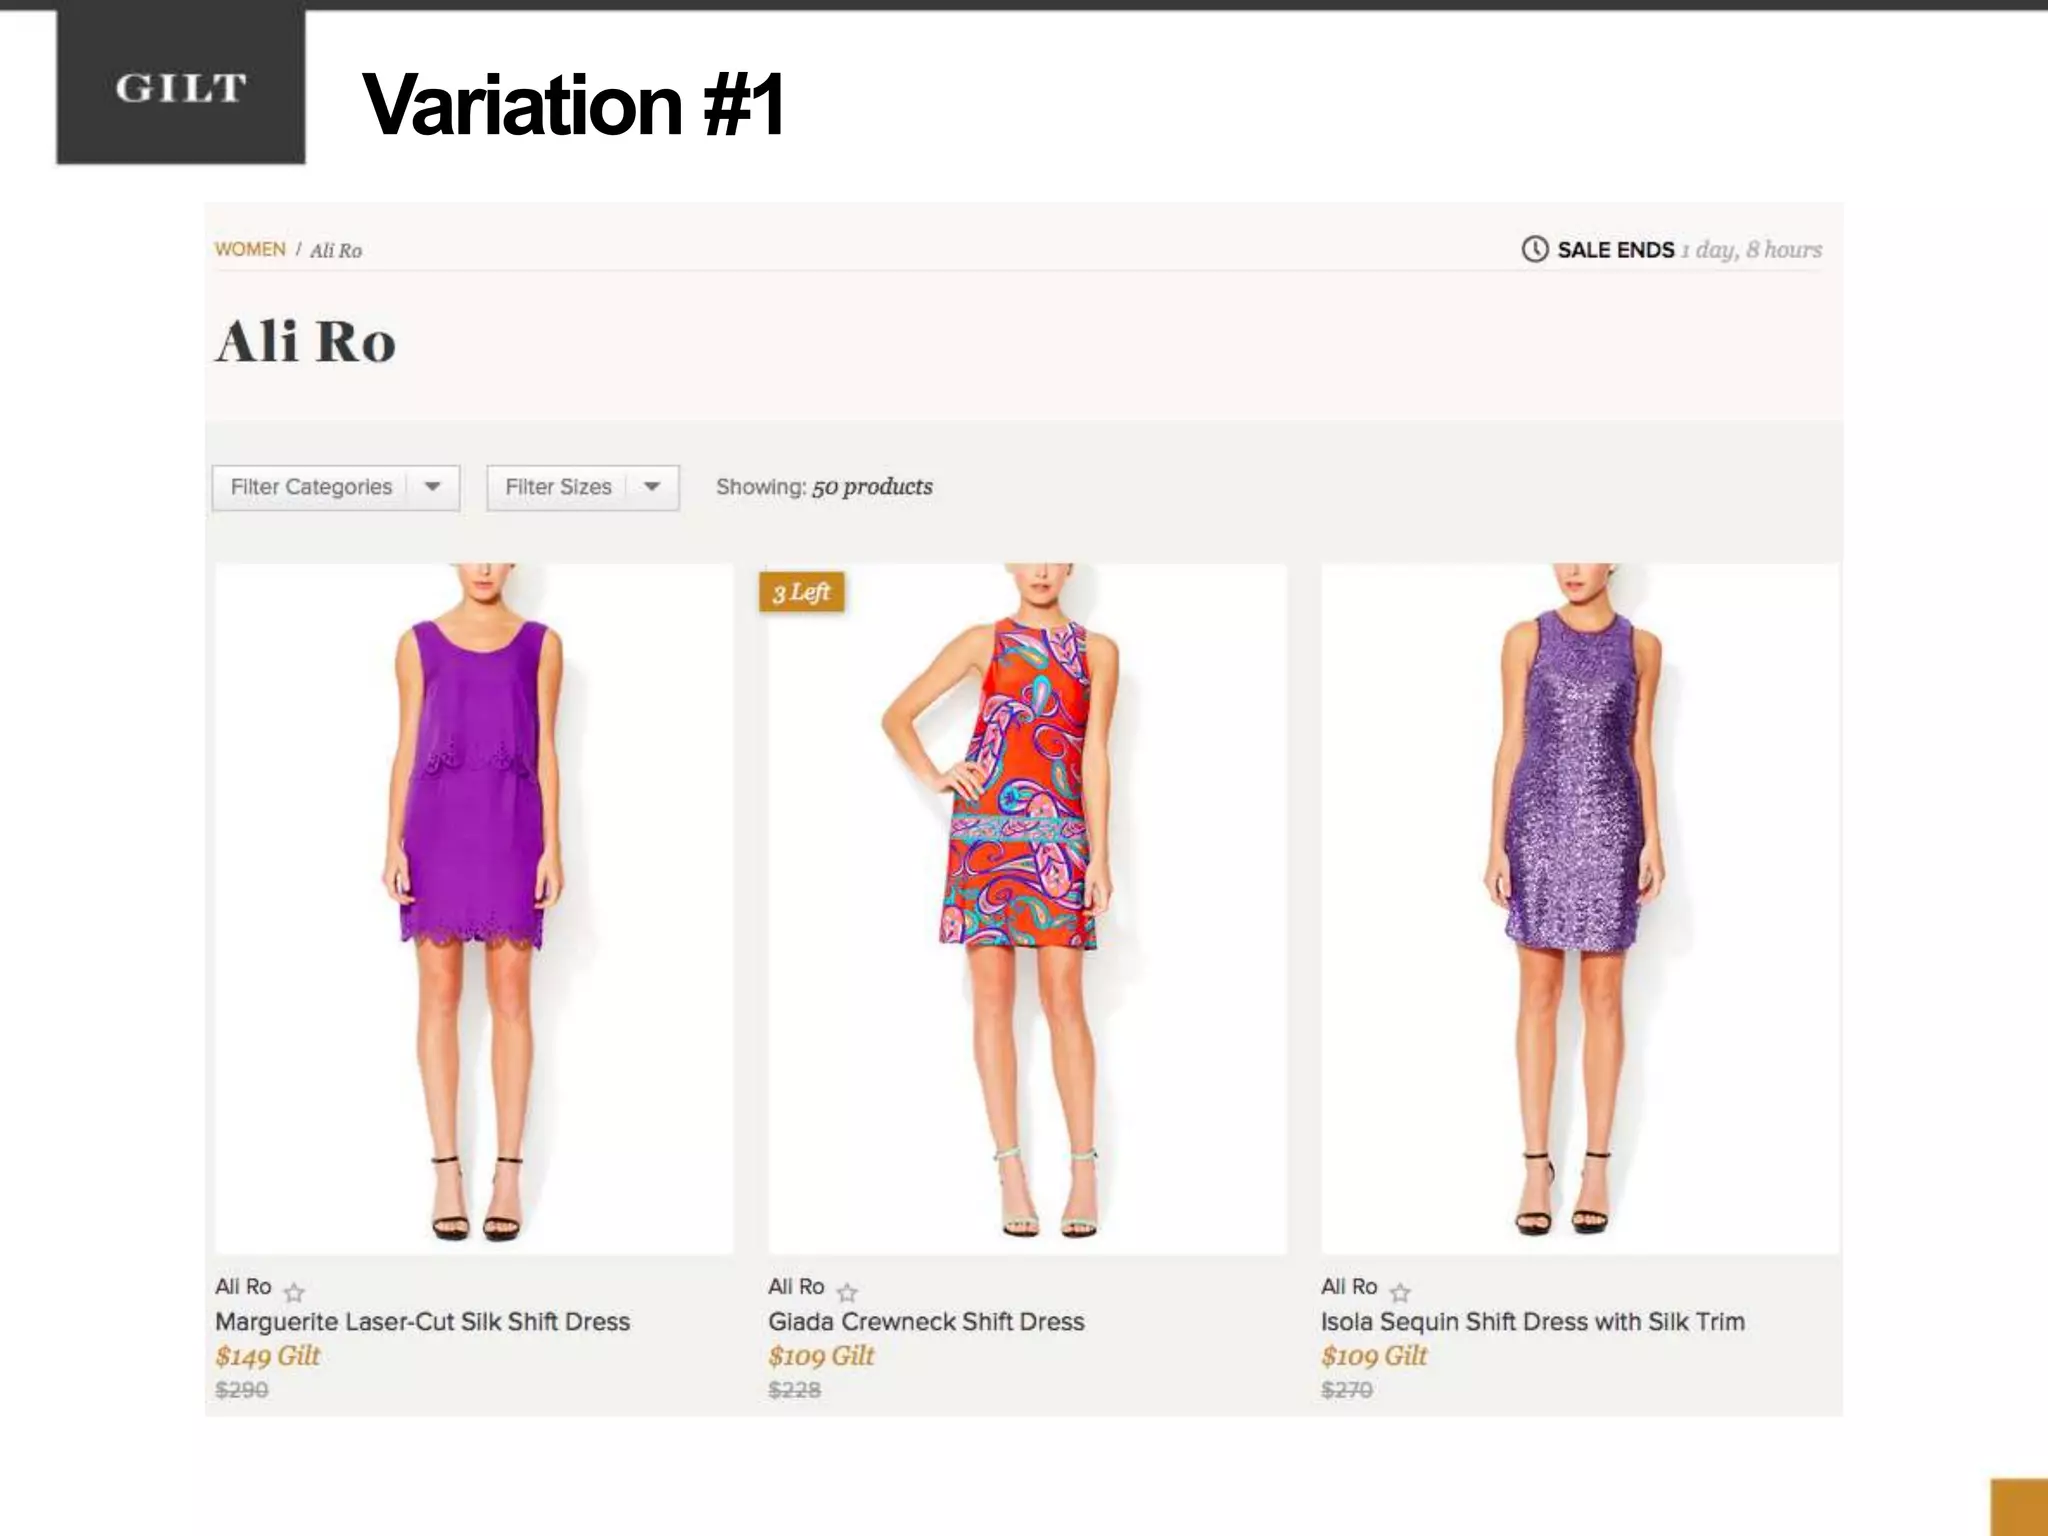This screenshot has width=2048, height=1536.
Task: Open Marguerite Laser-Cut Silk Shift Dress link
Action: 423,1321
